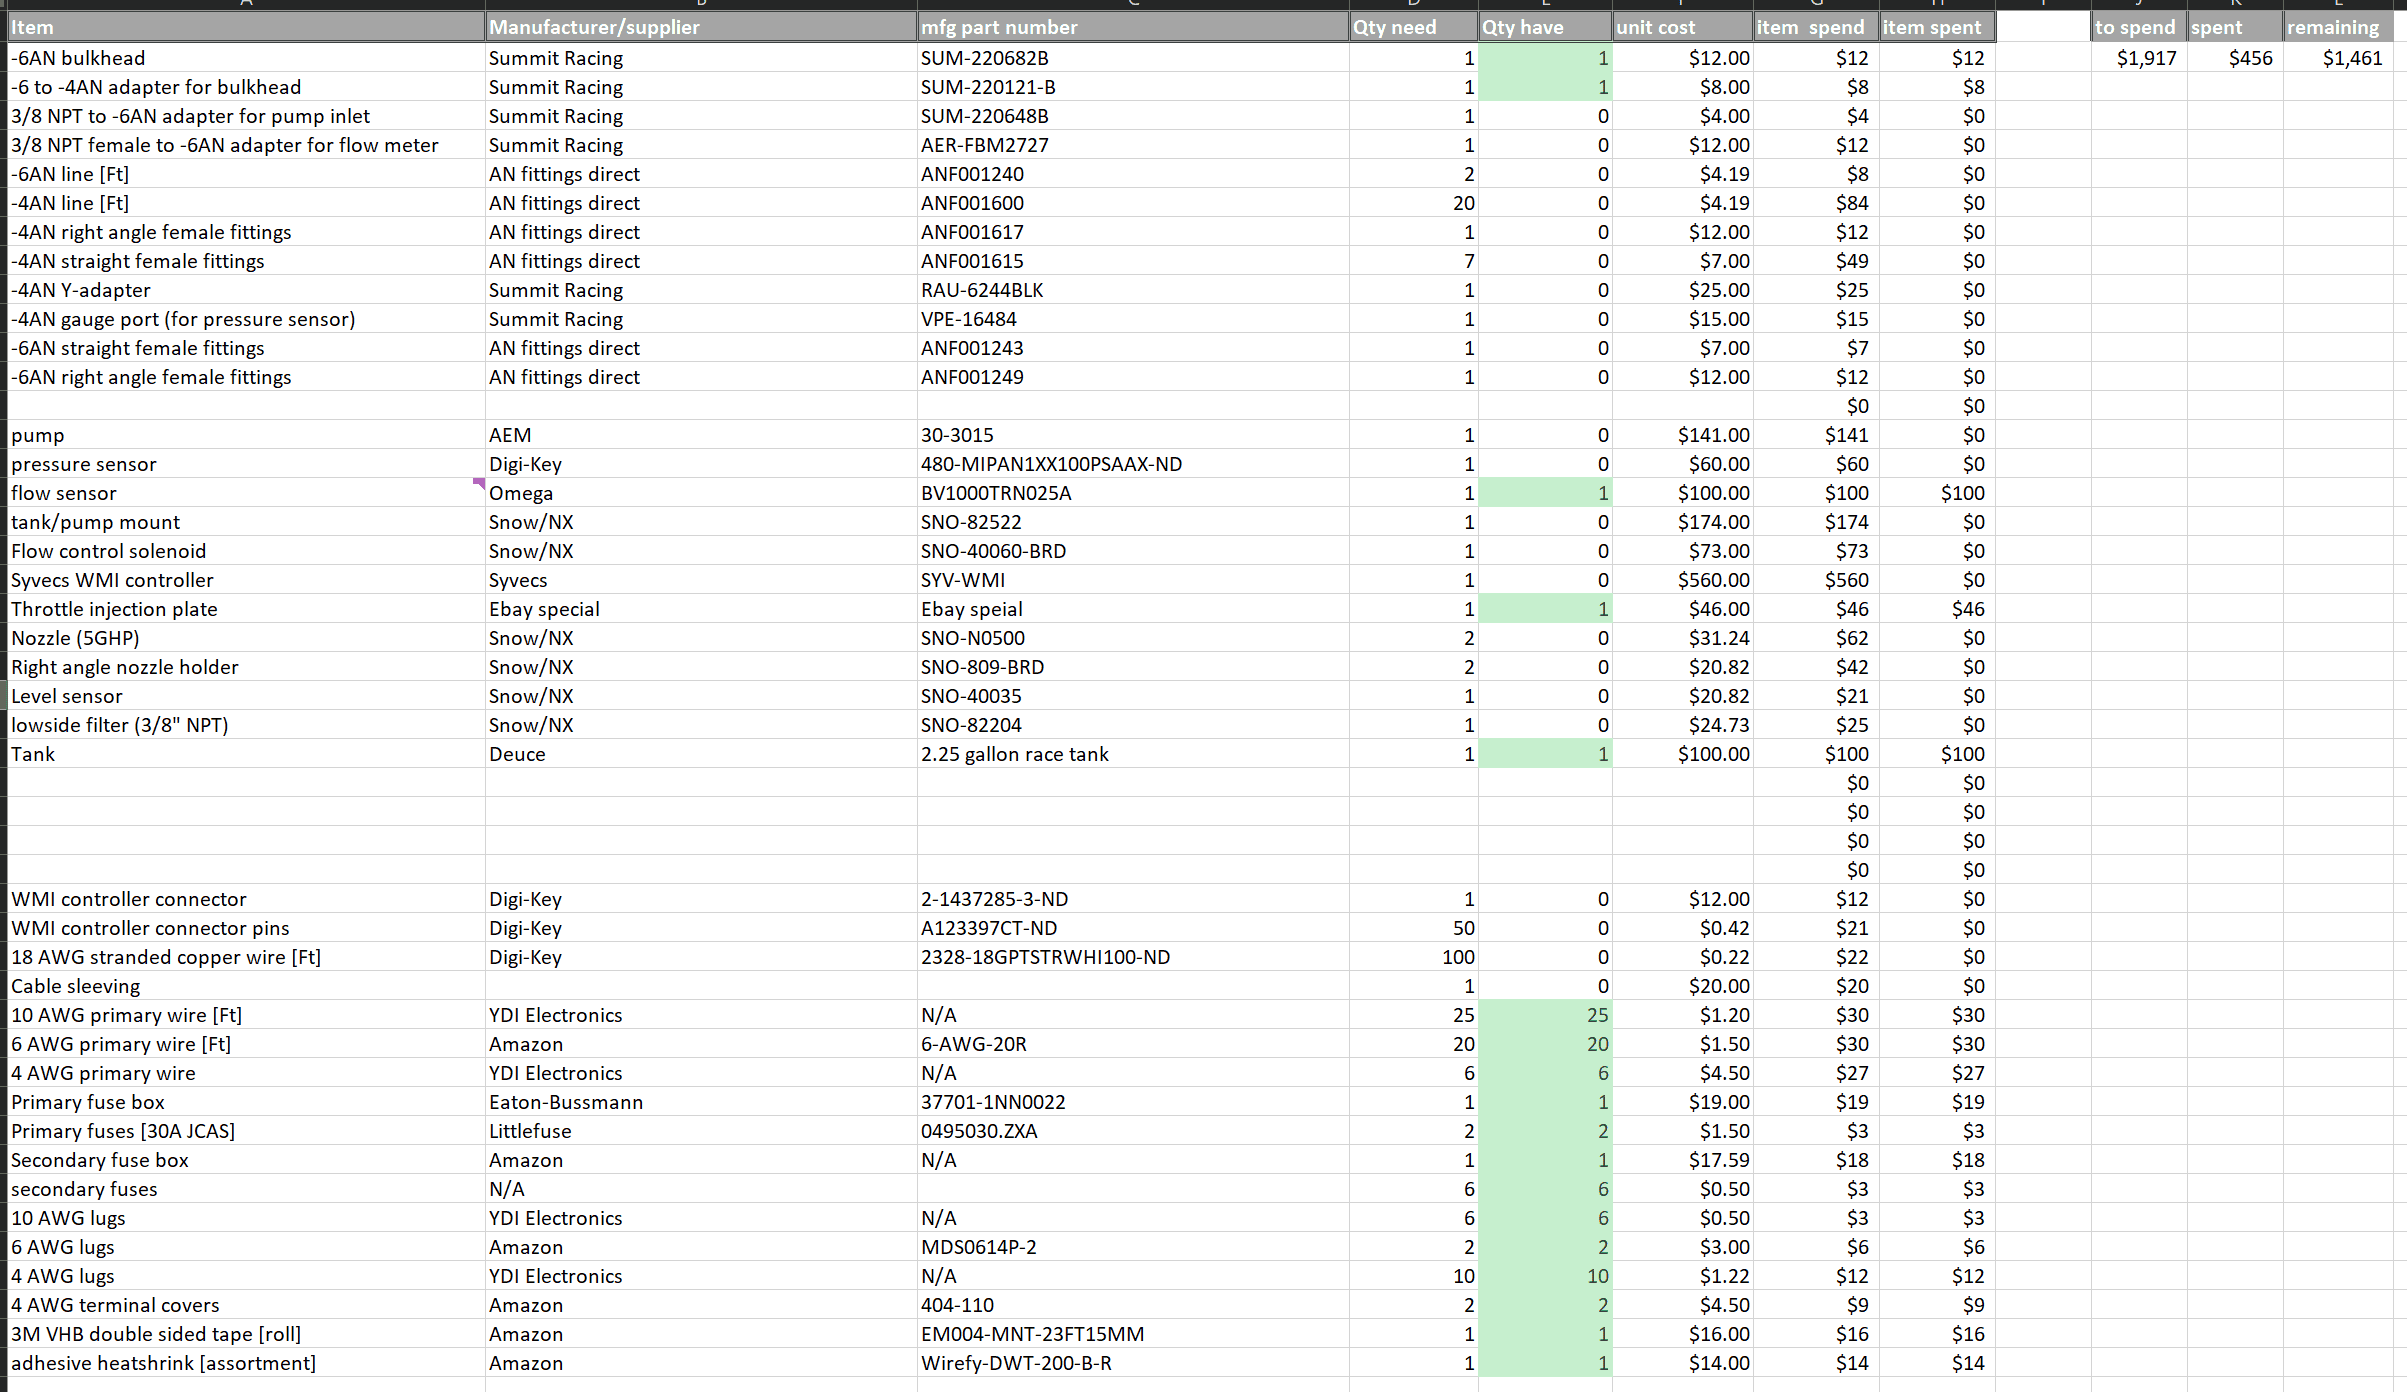Viewport: 2407px width, 1392px height.
Task: Select part number SNO-40060-BRD
Action: [x=1133, y=551]
